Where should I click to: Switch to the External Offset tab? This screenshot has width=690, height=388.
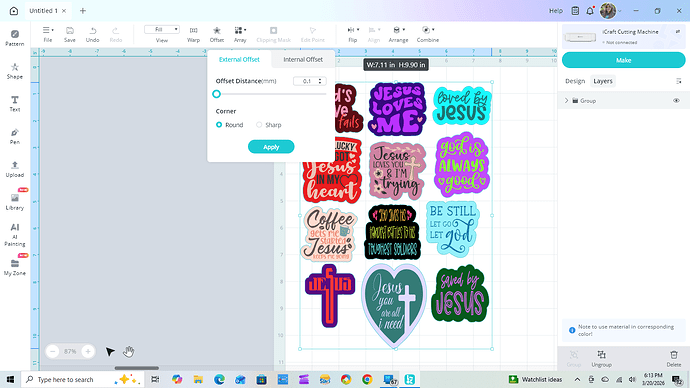click(239, 59)
